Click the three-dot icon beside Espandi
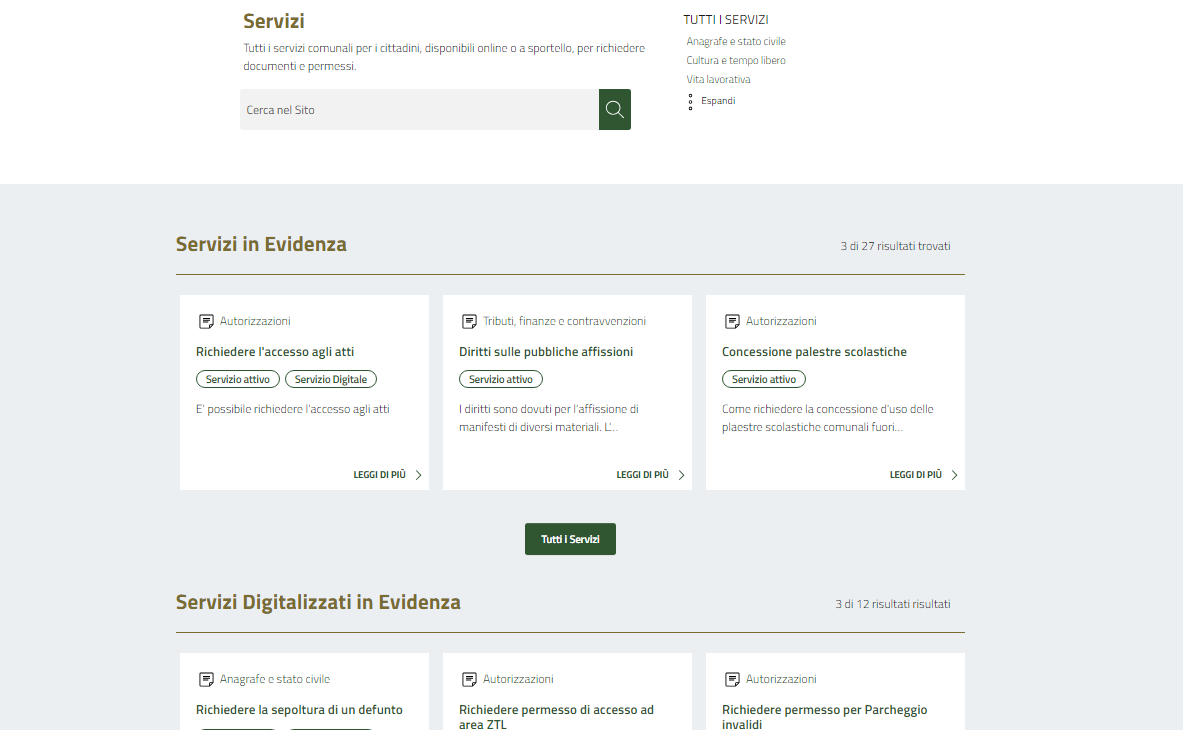1183x730 pixels. (x=690, y=101)
